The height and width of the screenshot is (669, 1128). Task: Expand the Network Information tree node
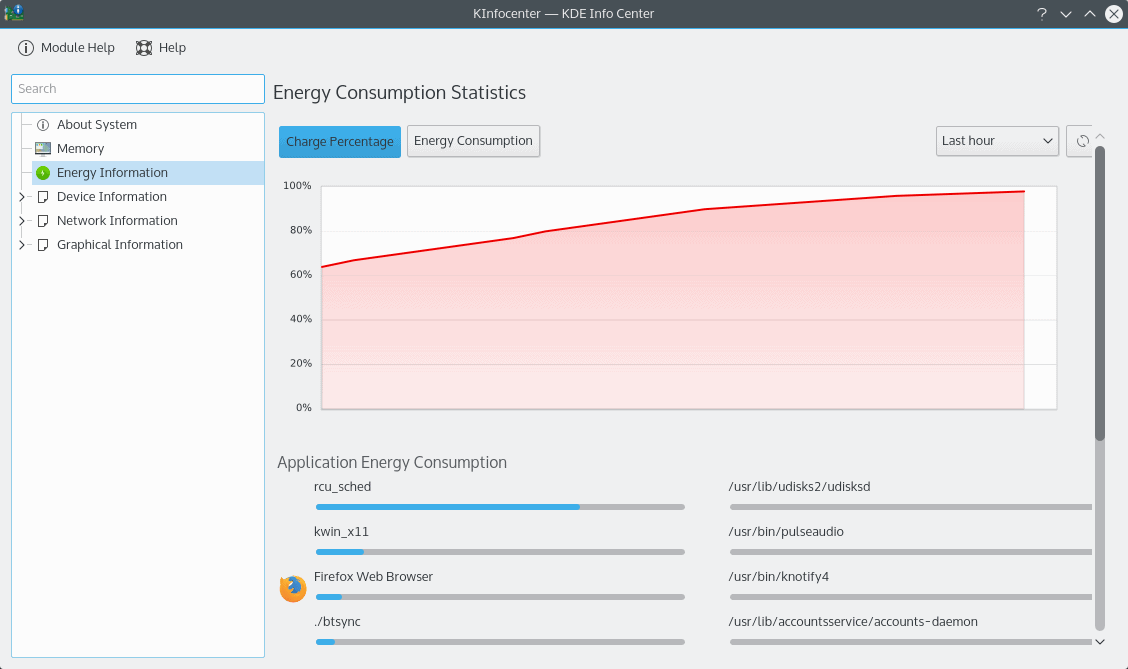point(22,221)
